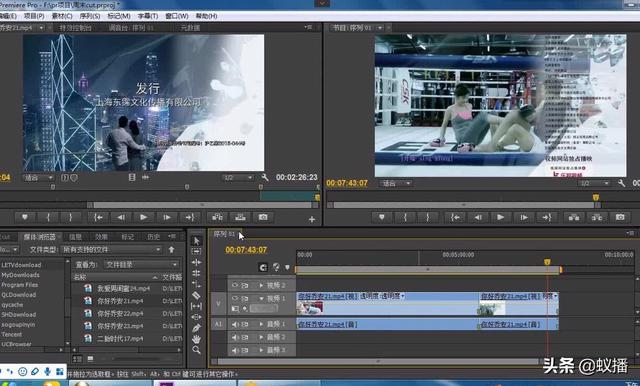Toggle visibility eye of 视频 2 track

[x=235, y=285]
